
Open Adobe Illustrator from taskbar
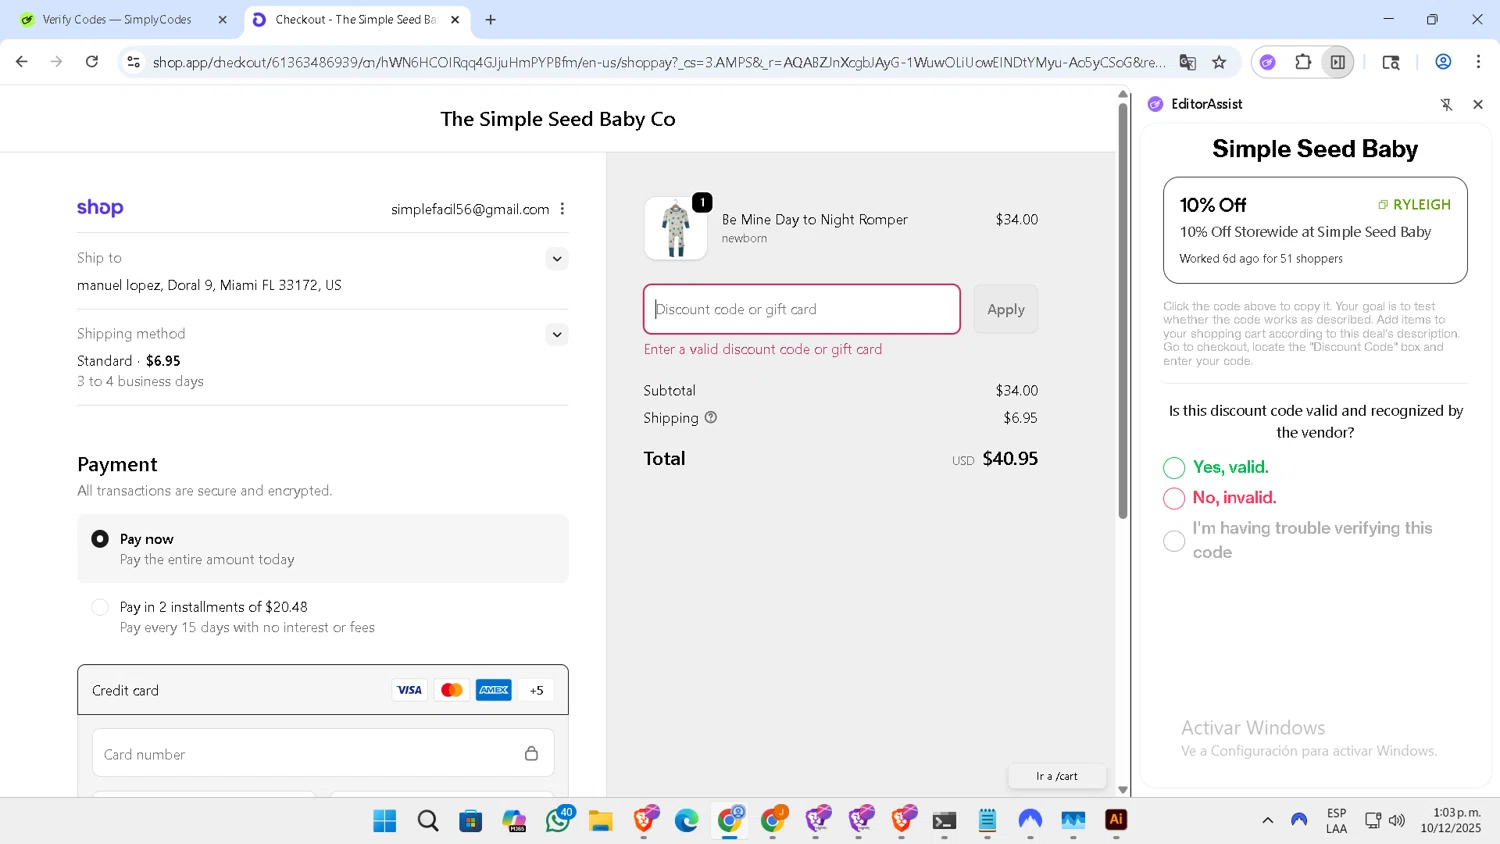(x=1116, y=820)
